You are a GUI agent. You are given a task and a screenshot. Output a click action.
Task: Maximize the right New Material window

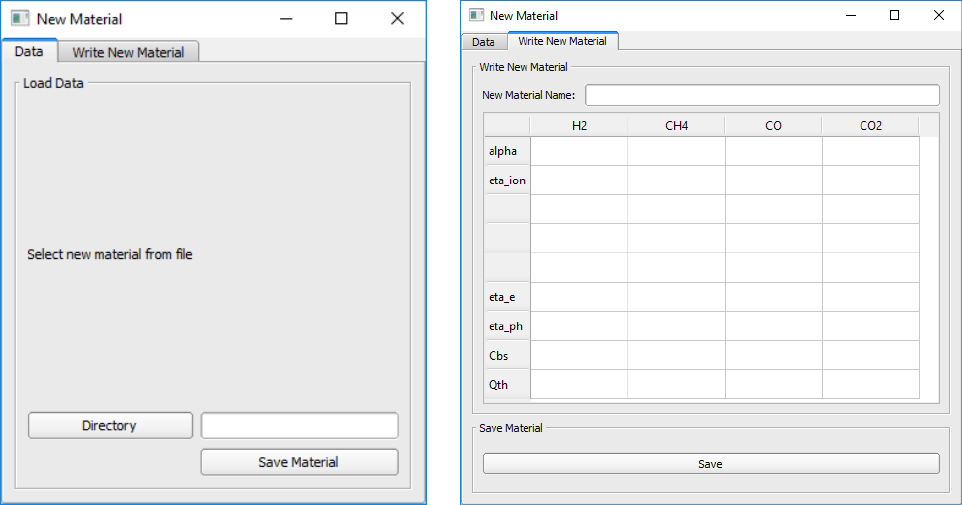(x=895, y=15)
